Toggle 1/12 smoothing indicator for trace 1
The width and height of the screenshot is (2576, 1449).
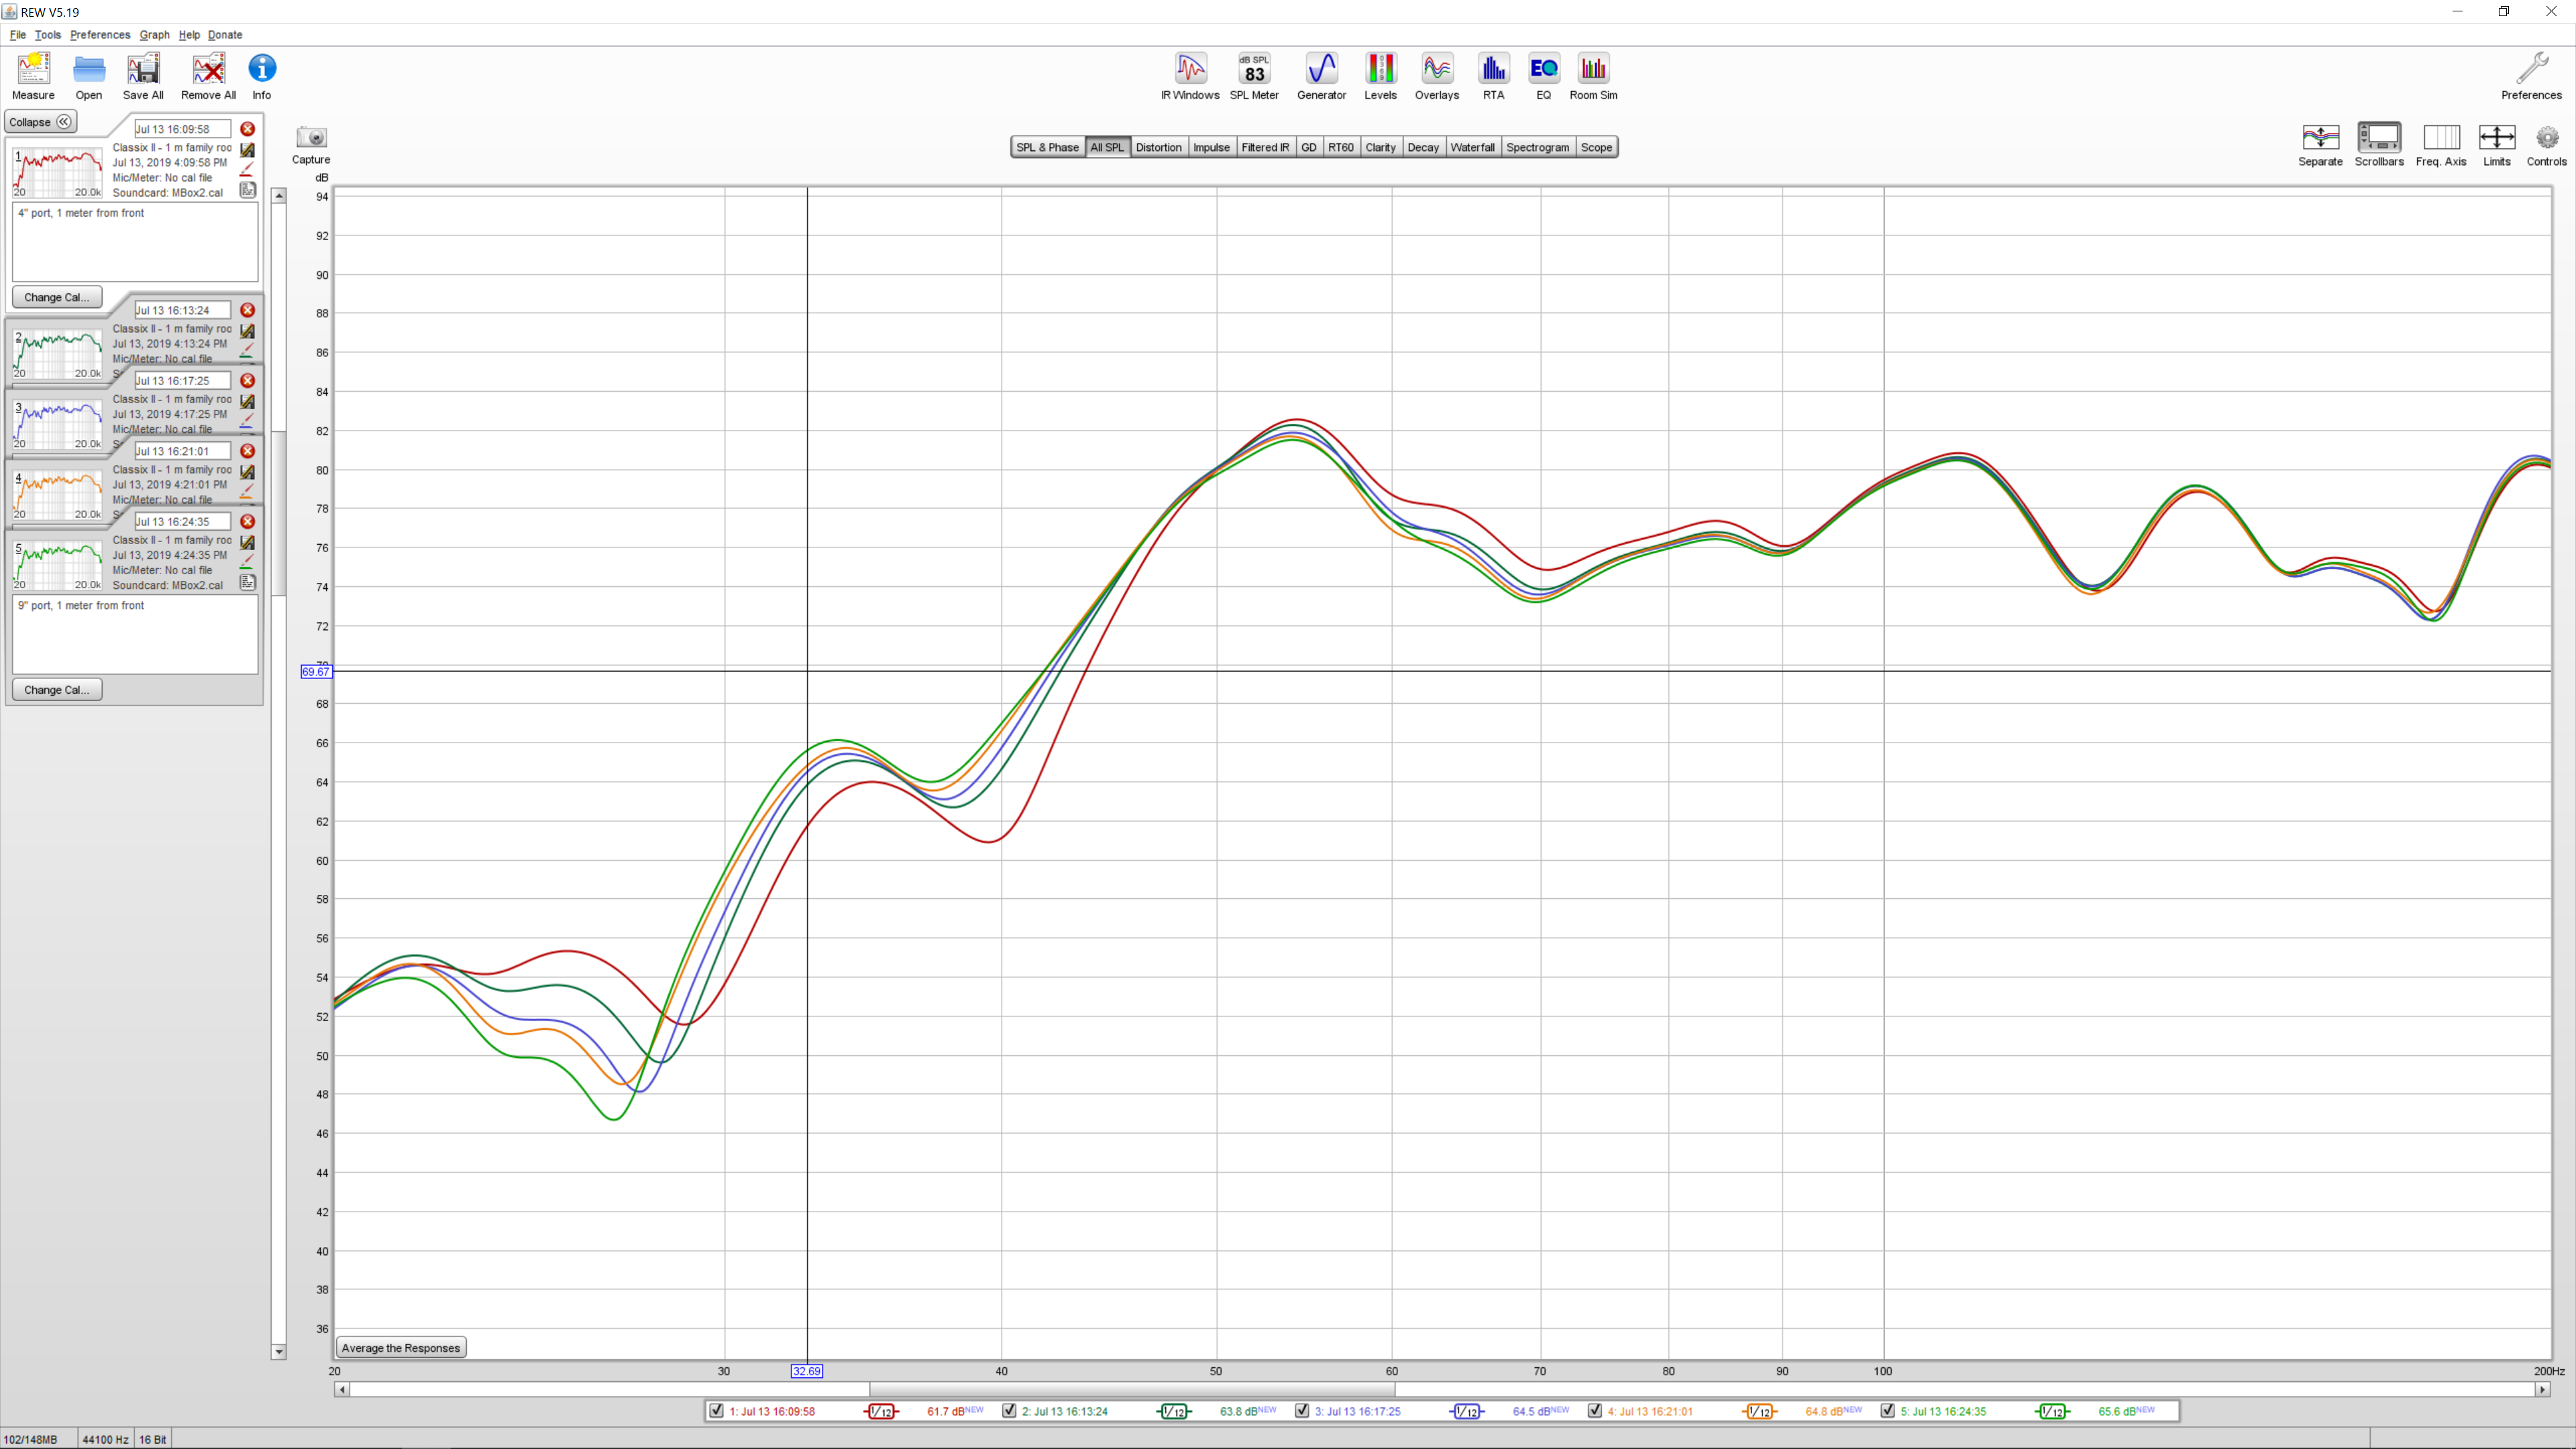click(881, 1412)
